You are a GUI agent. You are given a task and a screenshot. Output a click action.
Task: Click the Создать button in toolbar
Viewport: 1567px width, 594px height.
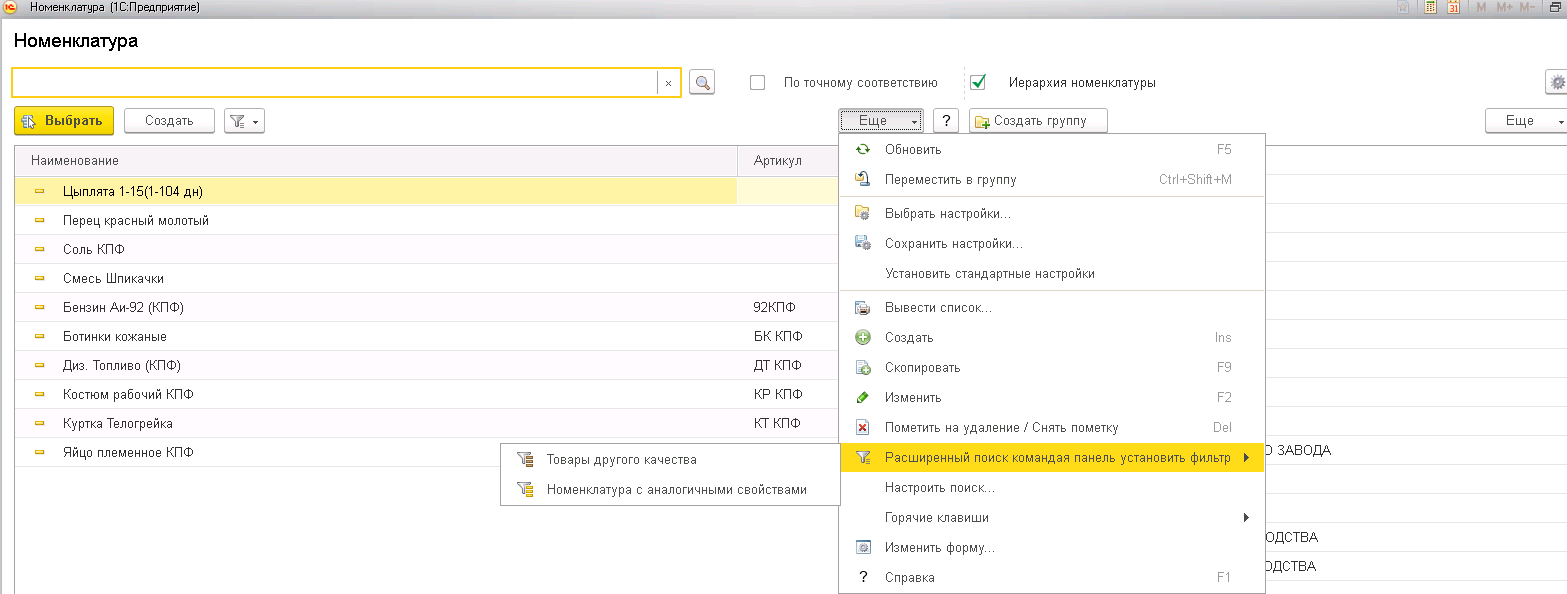pyautogui.click(x=169, y=121)
